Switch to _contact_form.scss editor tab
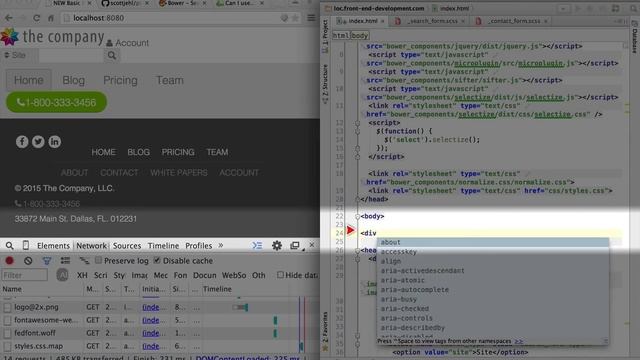Viewport: 640px width, 360px height. click(x=513, y=21)
